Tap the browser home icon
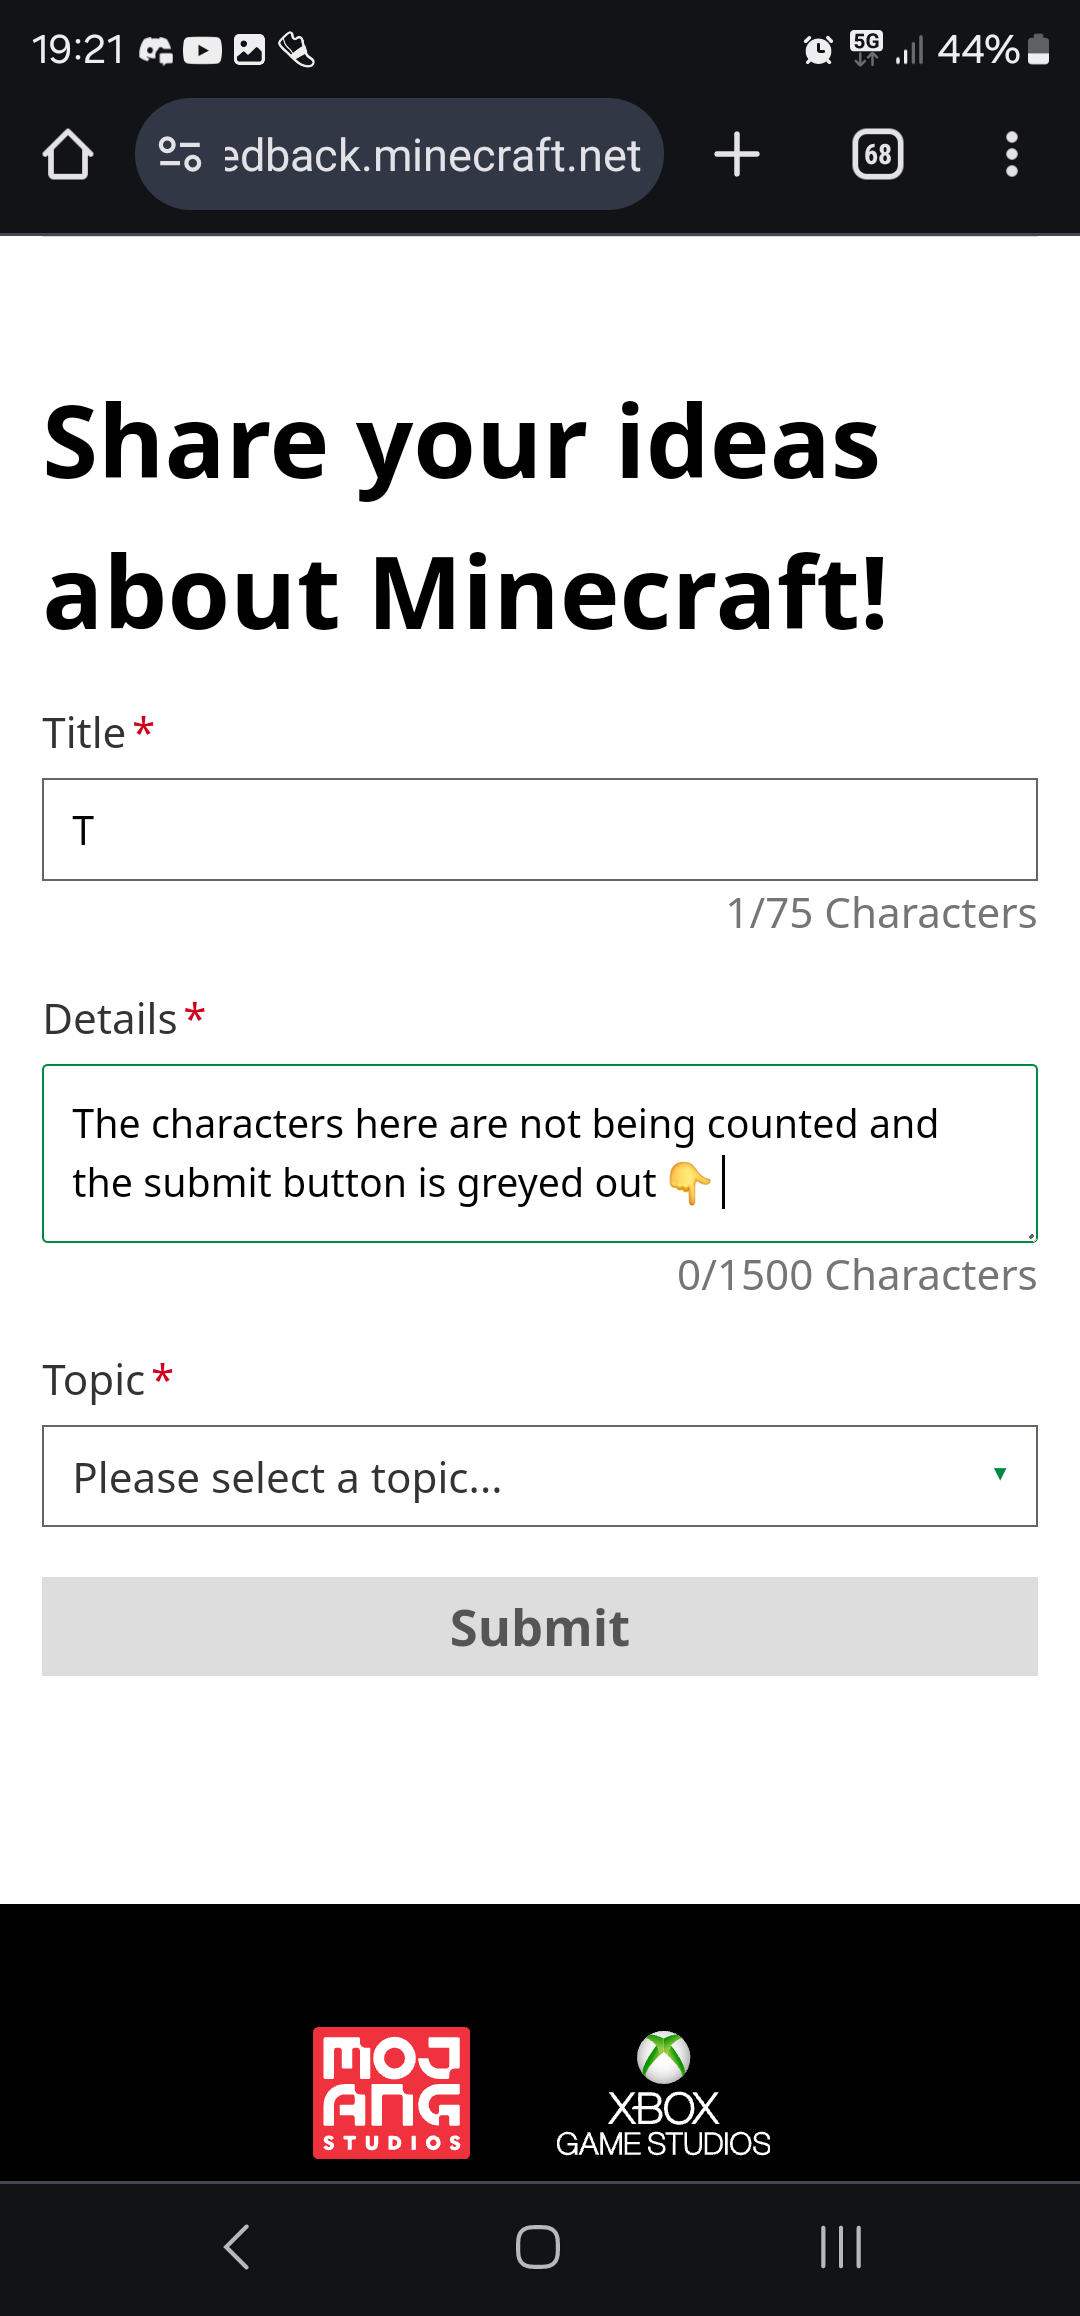Image resolution: width=1080 pixels, height=2316 pixels. point(68,155)
